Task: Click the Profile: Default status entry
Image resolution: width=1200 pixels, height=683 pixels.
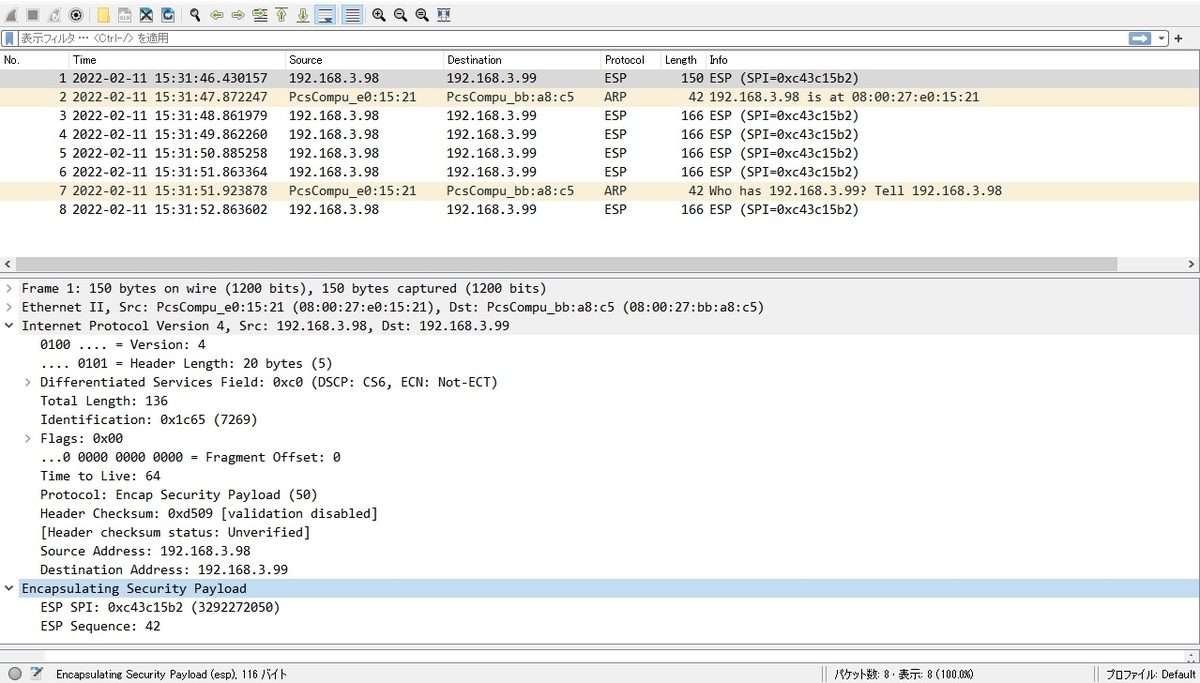Action: click(x=1150, y=674)
